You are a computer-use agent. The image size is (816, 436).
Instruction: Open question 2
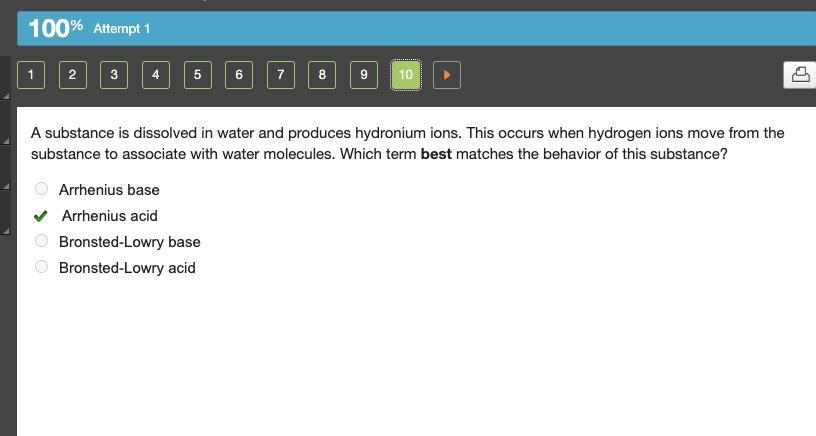point(72,75)
